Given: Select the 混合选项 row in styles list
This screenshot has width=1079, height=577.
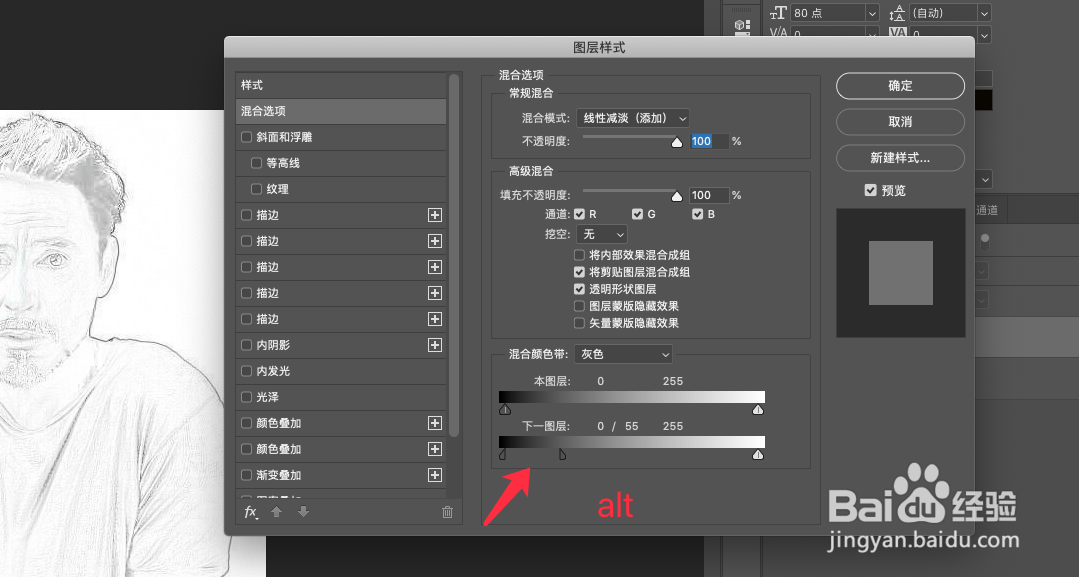Looking at the screenshot, I should (x=341, y=111).
